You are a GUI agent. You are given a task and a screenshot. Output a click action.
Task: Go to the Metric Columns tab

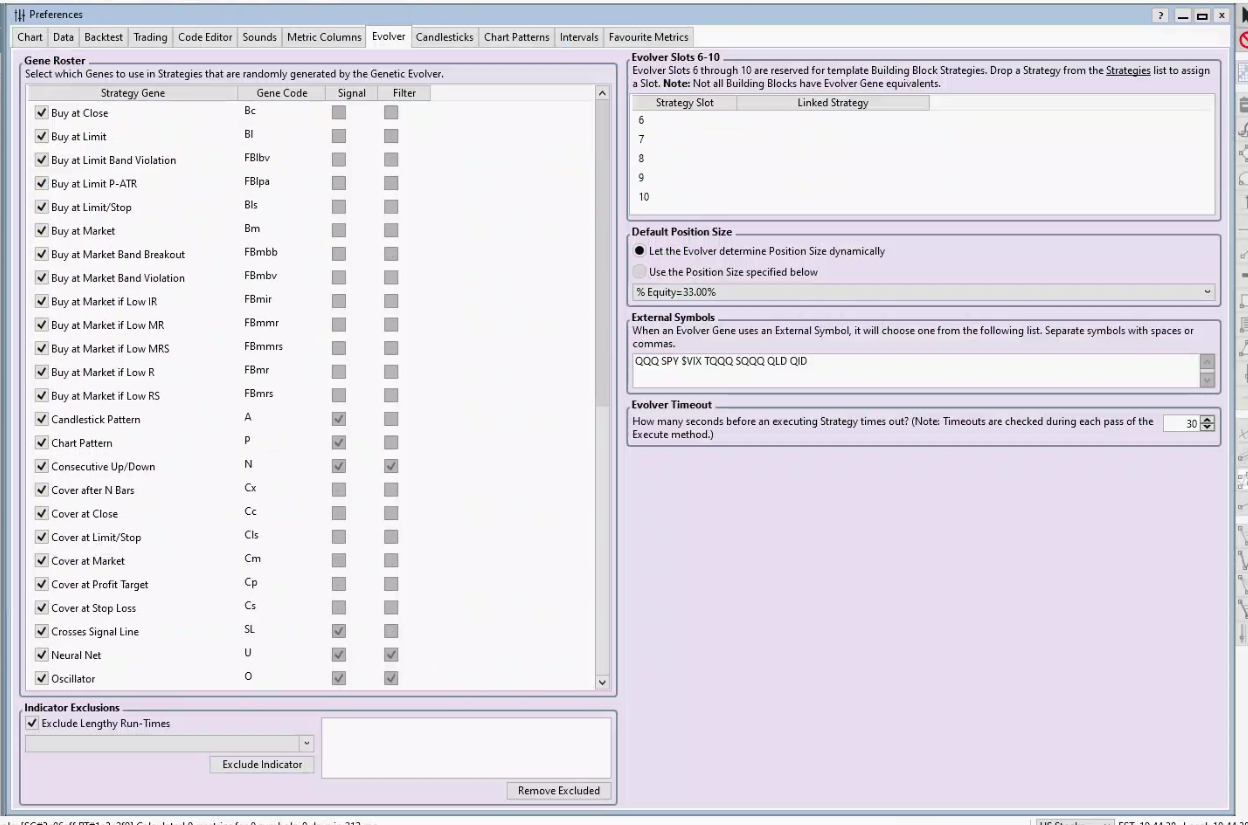click(x=324, y=37)
